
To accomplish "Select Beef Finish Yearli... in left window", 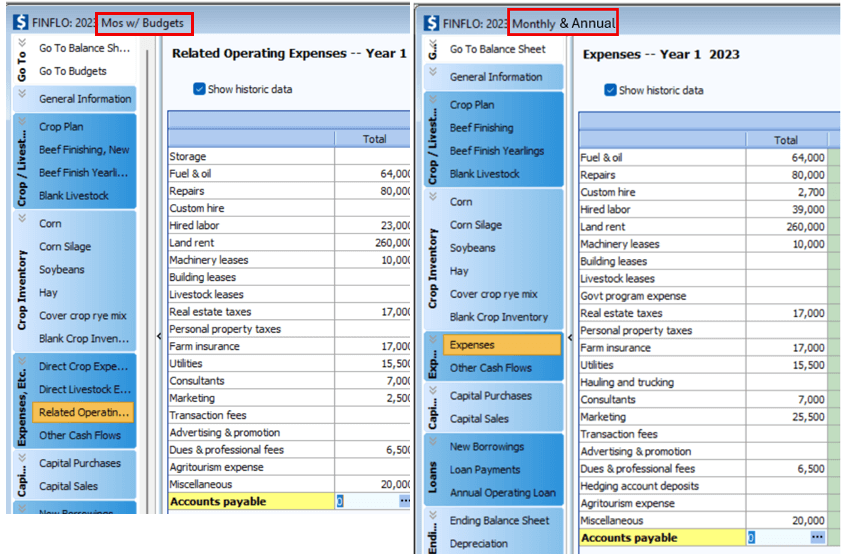I will pyautogui.click(x=83, y=172).
